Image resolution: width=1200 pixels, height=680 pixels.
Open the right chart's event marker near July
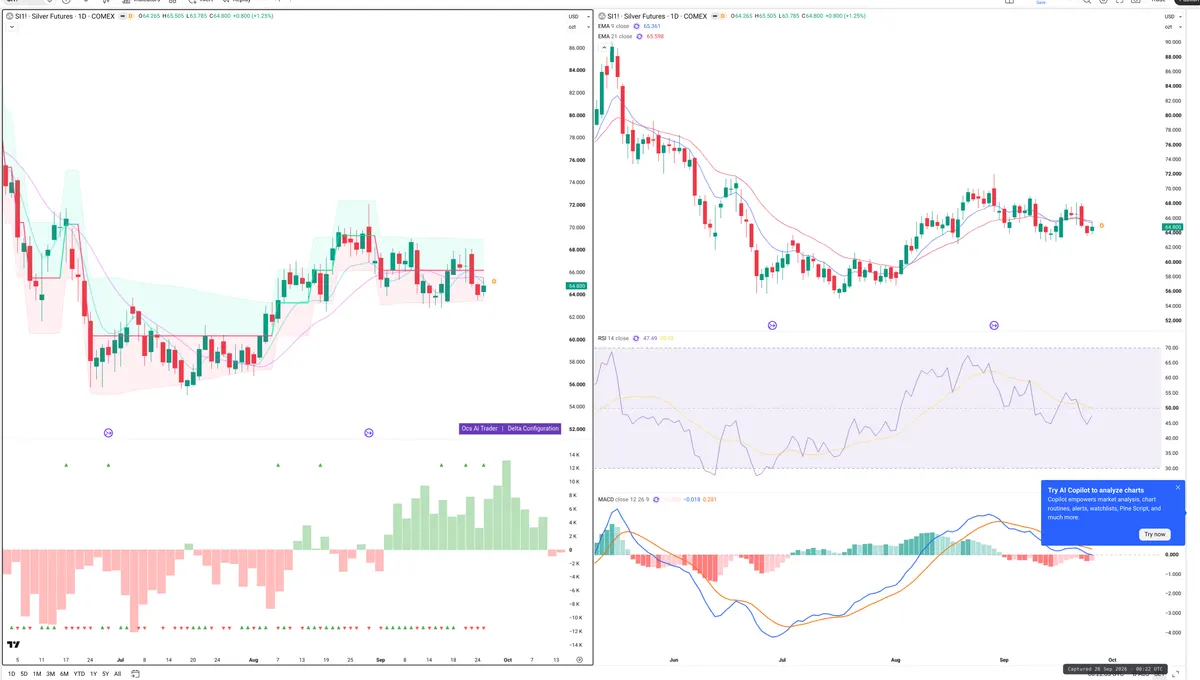click(x=772, y=325)
